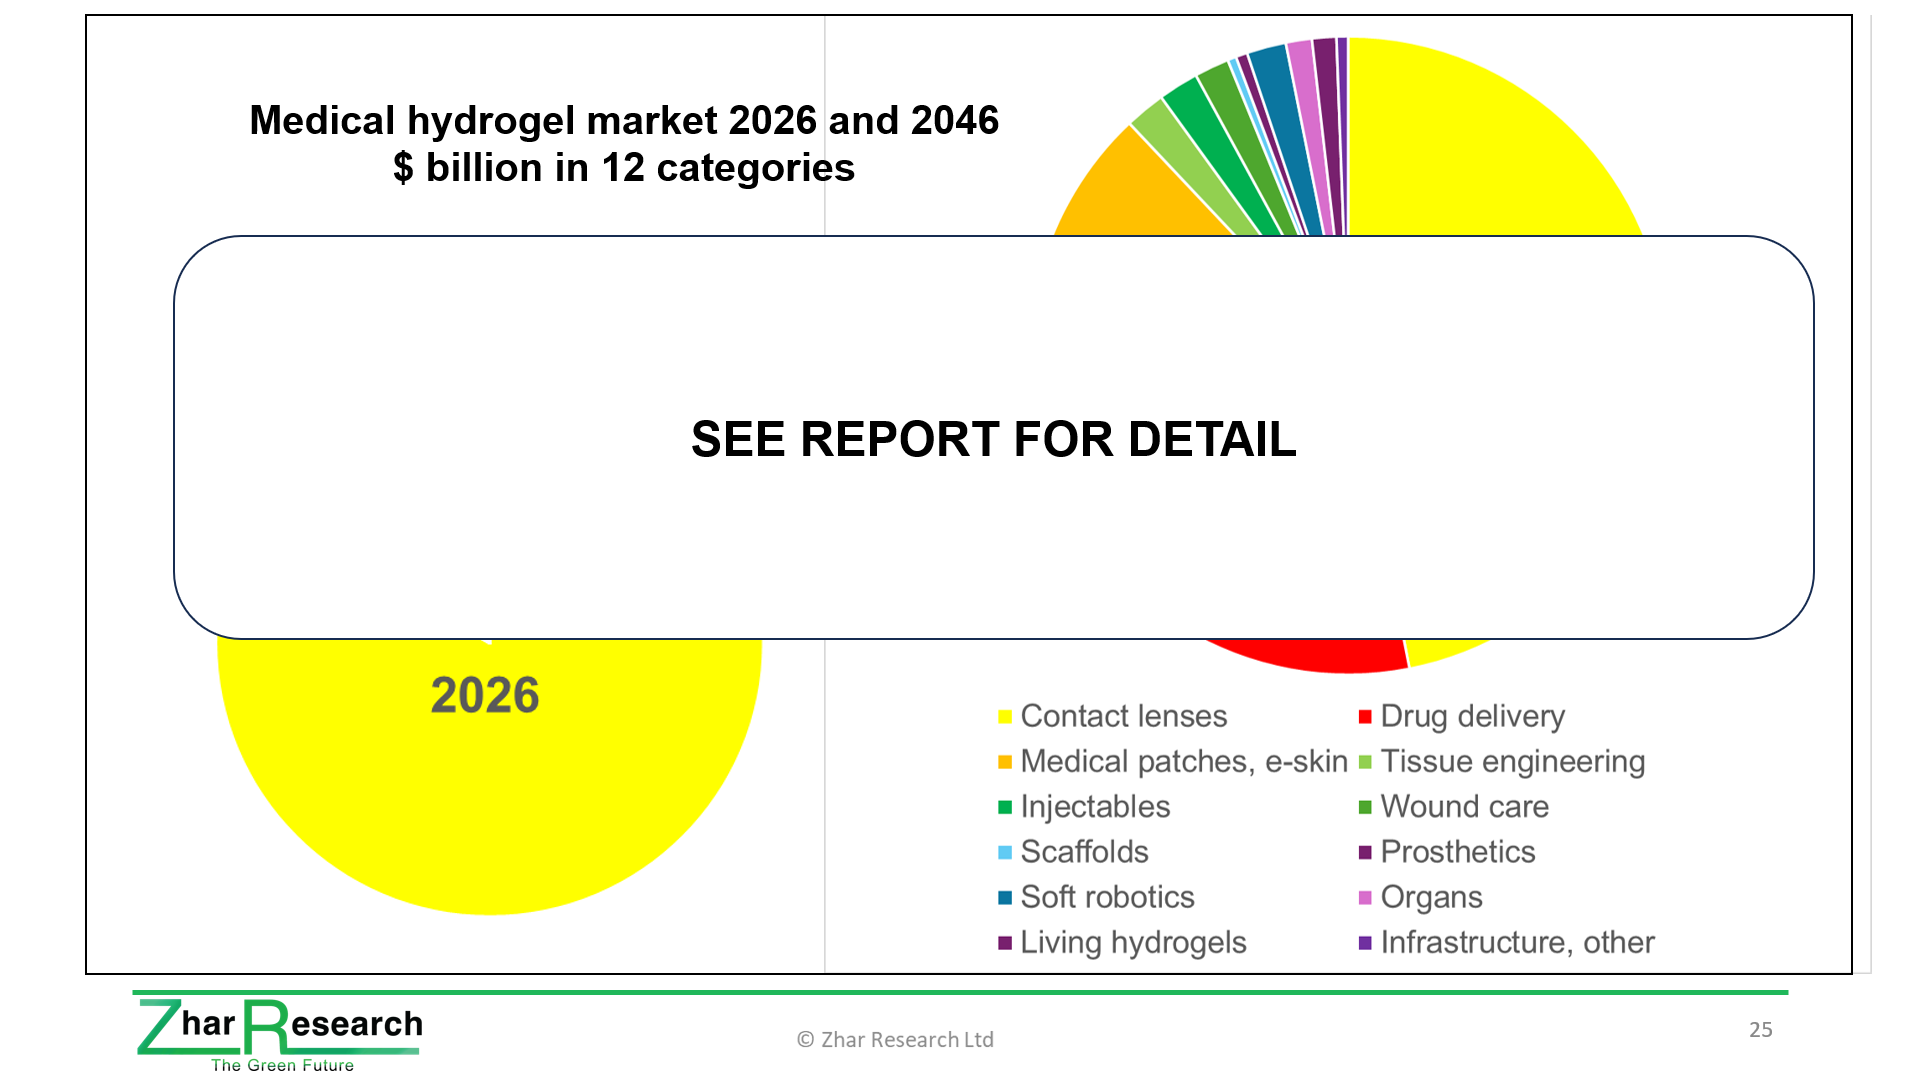Select the Prosthetics legend color marker
The width and height of the screenshot is (1920, 1080).
click(x=1365, y=853)
